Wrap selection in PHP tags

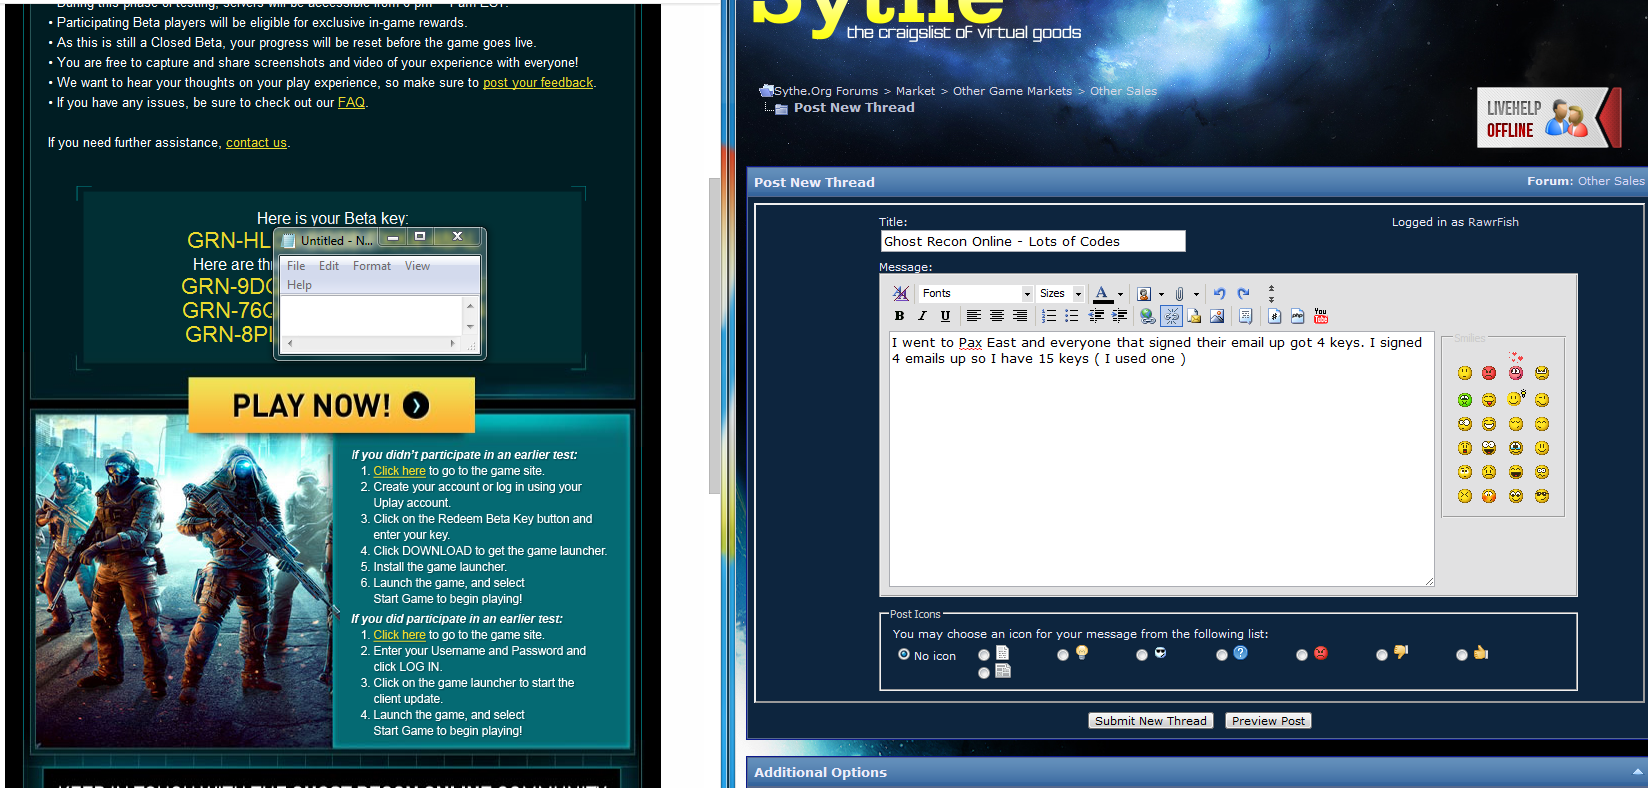(x=1297, y=316)
